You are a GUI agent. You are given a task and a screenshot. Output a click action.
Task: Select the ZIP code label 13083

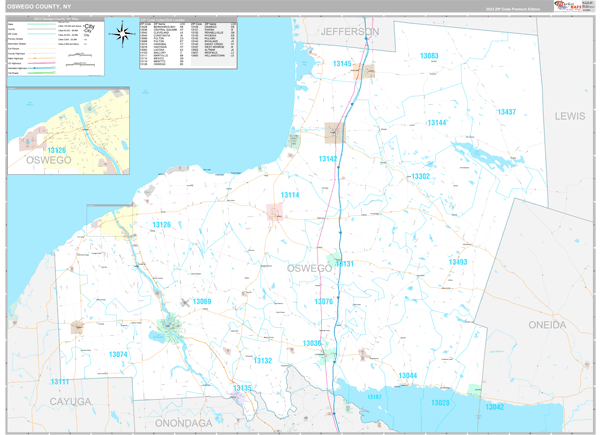(x=429, y=56)
